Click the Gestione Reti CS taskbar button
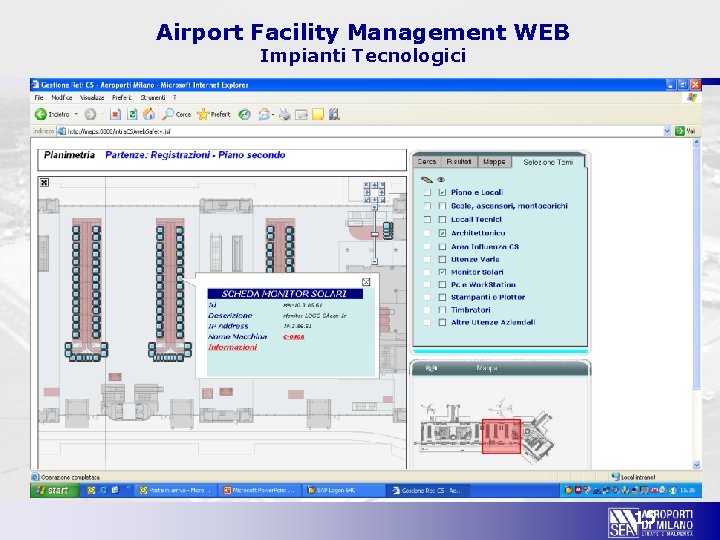 tap(428, 490)
